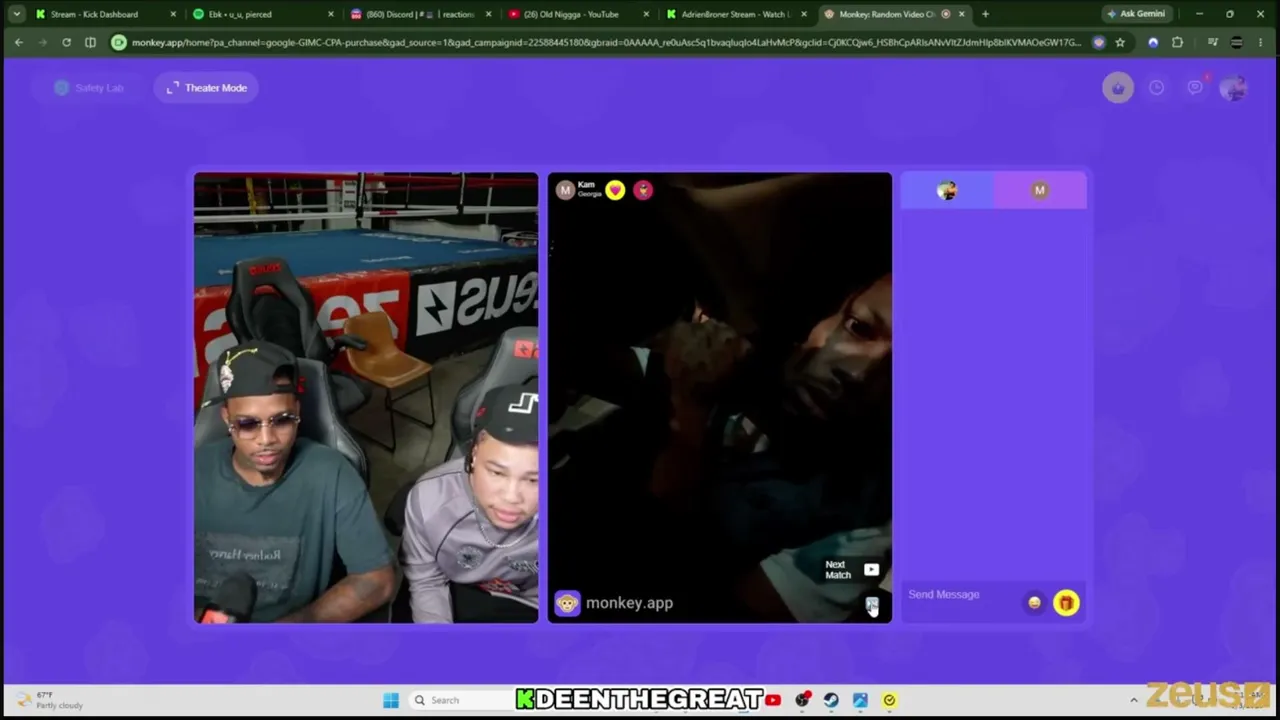Viewport: 1280px width, 720px height.
Task: Open the Safety Lab
Action: (x=90, y=88)
